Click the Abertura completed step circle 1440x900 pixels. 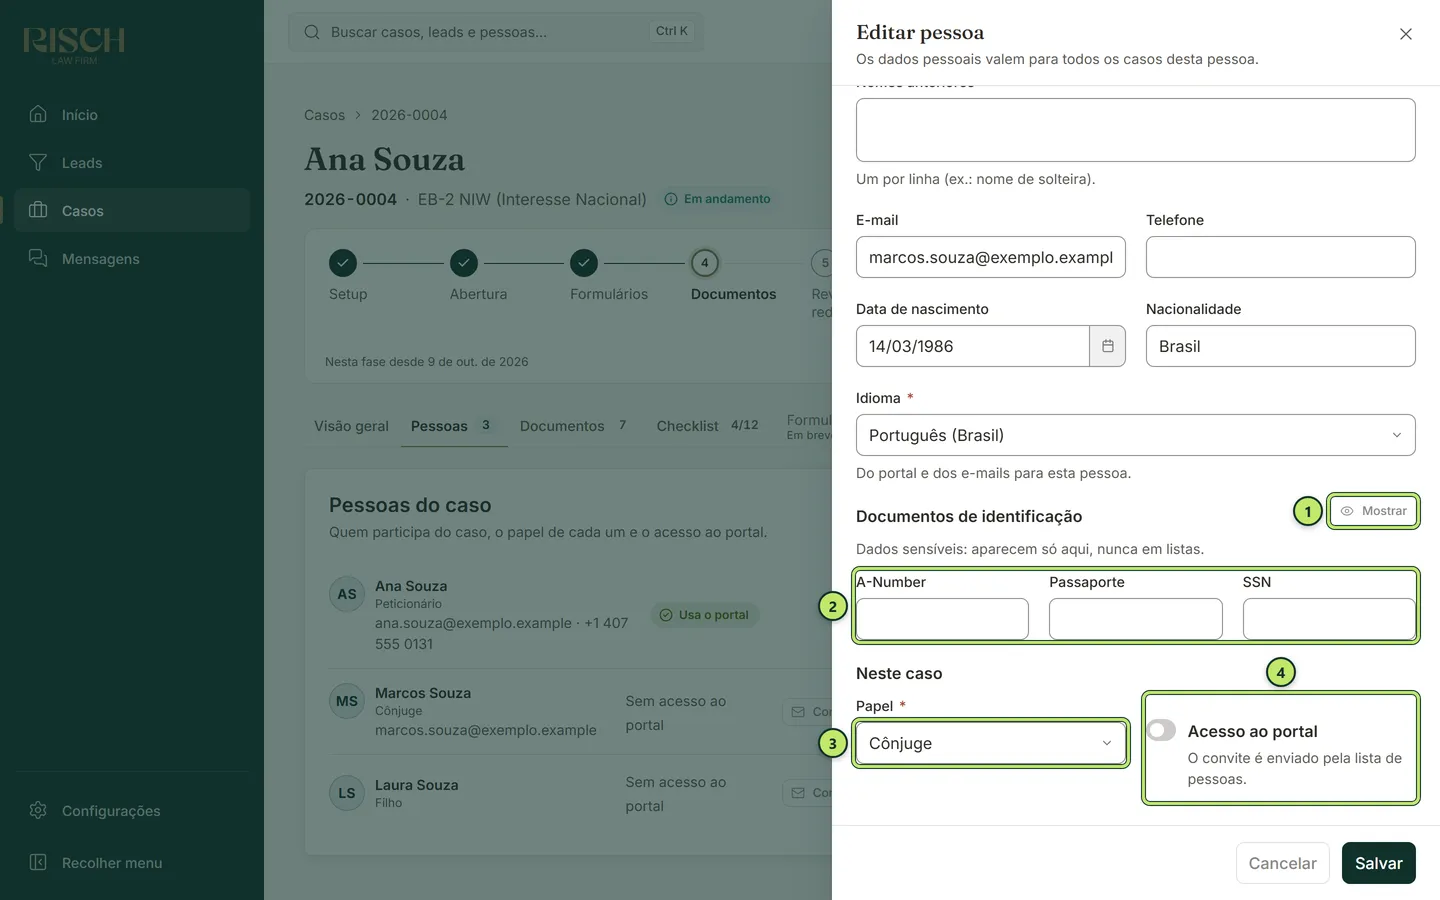464,263
